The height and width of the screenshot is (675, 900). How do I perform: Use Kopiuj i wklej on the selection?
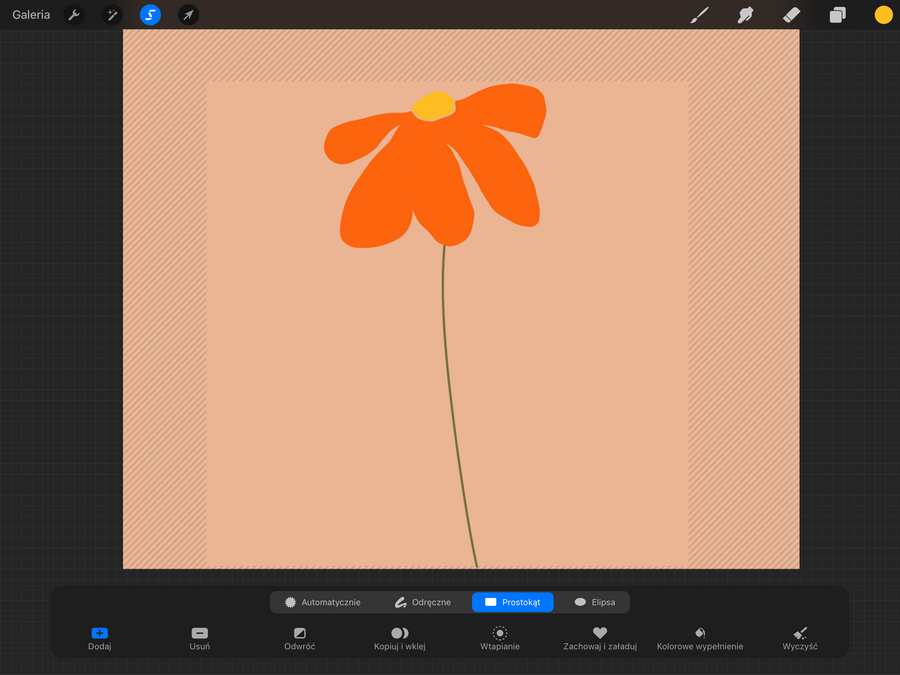pyautogui.click(x=399, y=638)
